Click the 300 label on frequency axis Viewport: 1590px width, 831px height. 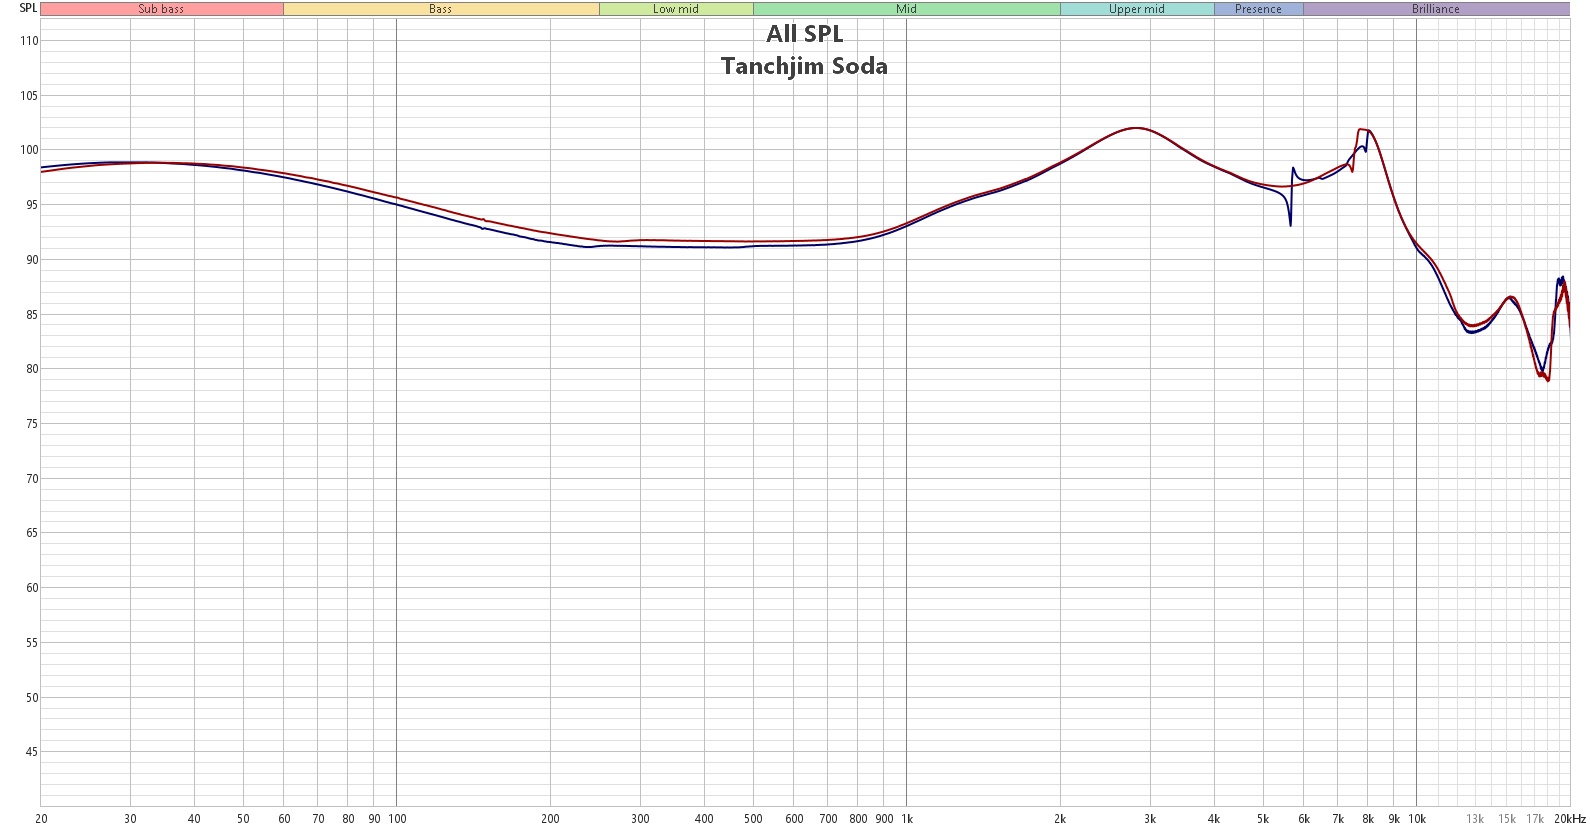coord(640,819)
